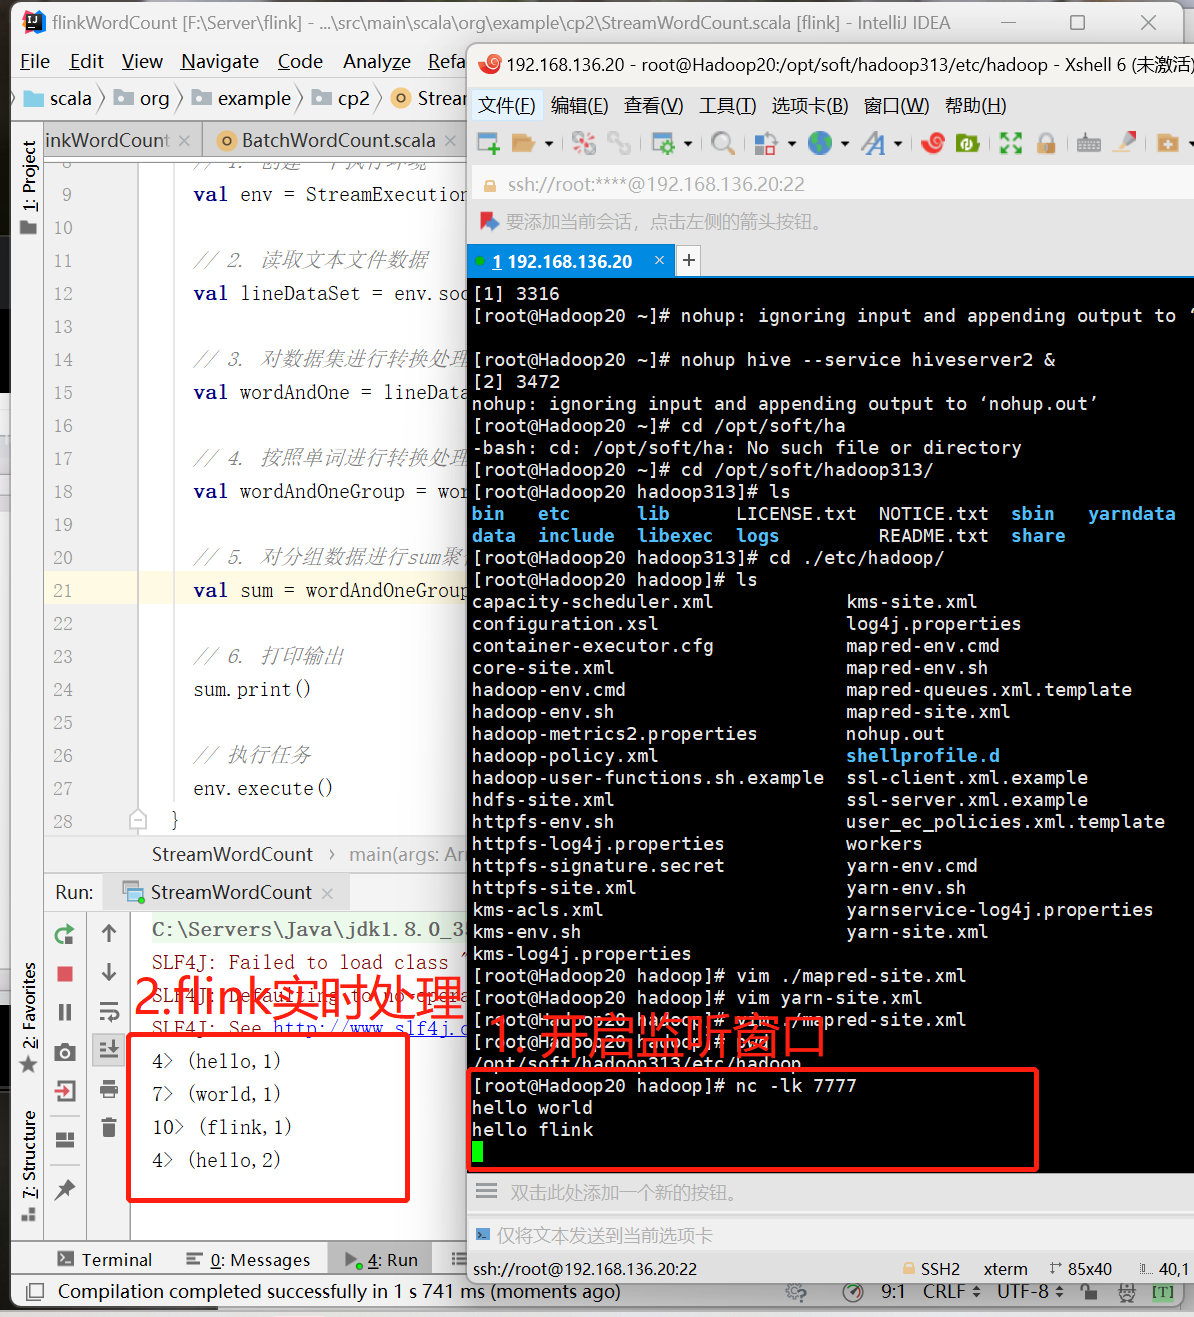Pause output in the IntelliJ Run panel
Image resolution: width=1194 pixels, height=1317 pixels.
65,1012
